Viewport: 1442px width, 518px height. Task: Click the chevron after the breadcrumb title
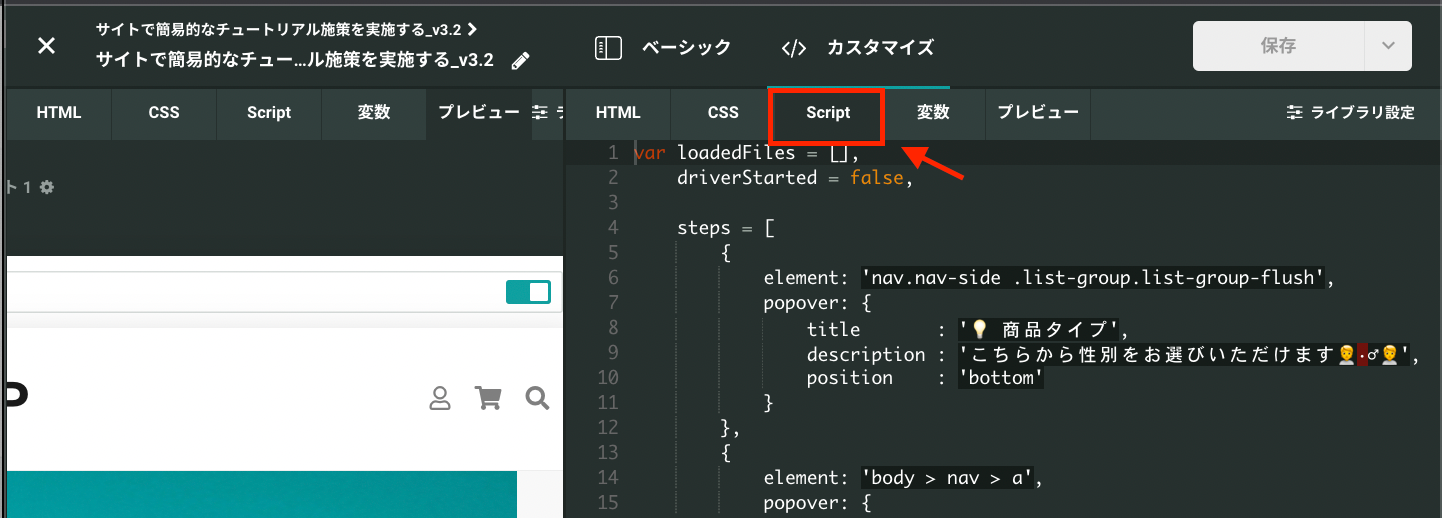472,30
